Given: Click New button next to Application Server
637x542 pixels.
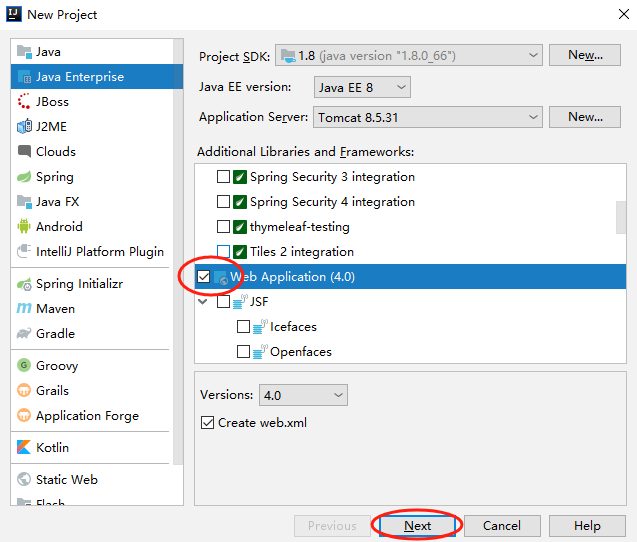Looking at the screenshot, I should pyautogui.click(x=585, y=117).
